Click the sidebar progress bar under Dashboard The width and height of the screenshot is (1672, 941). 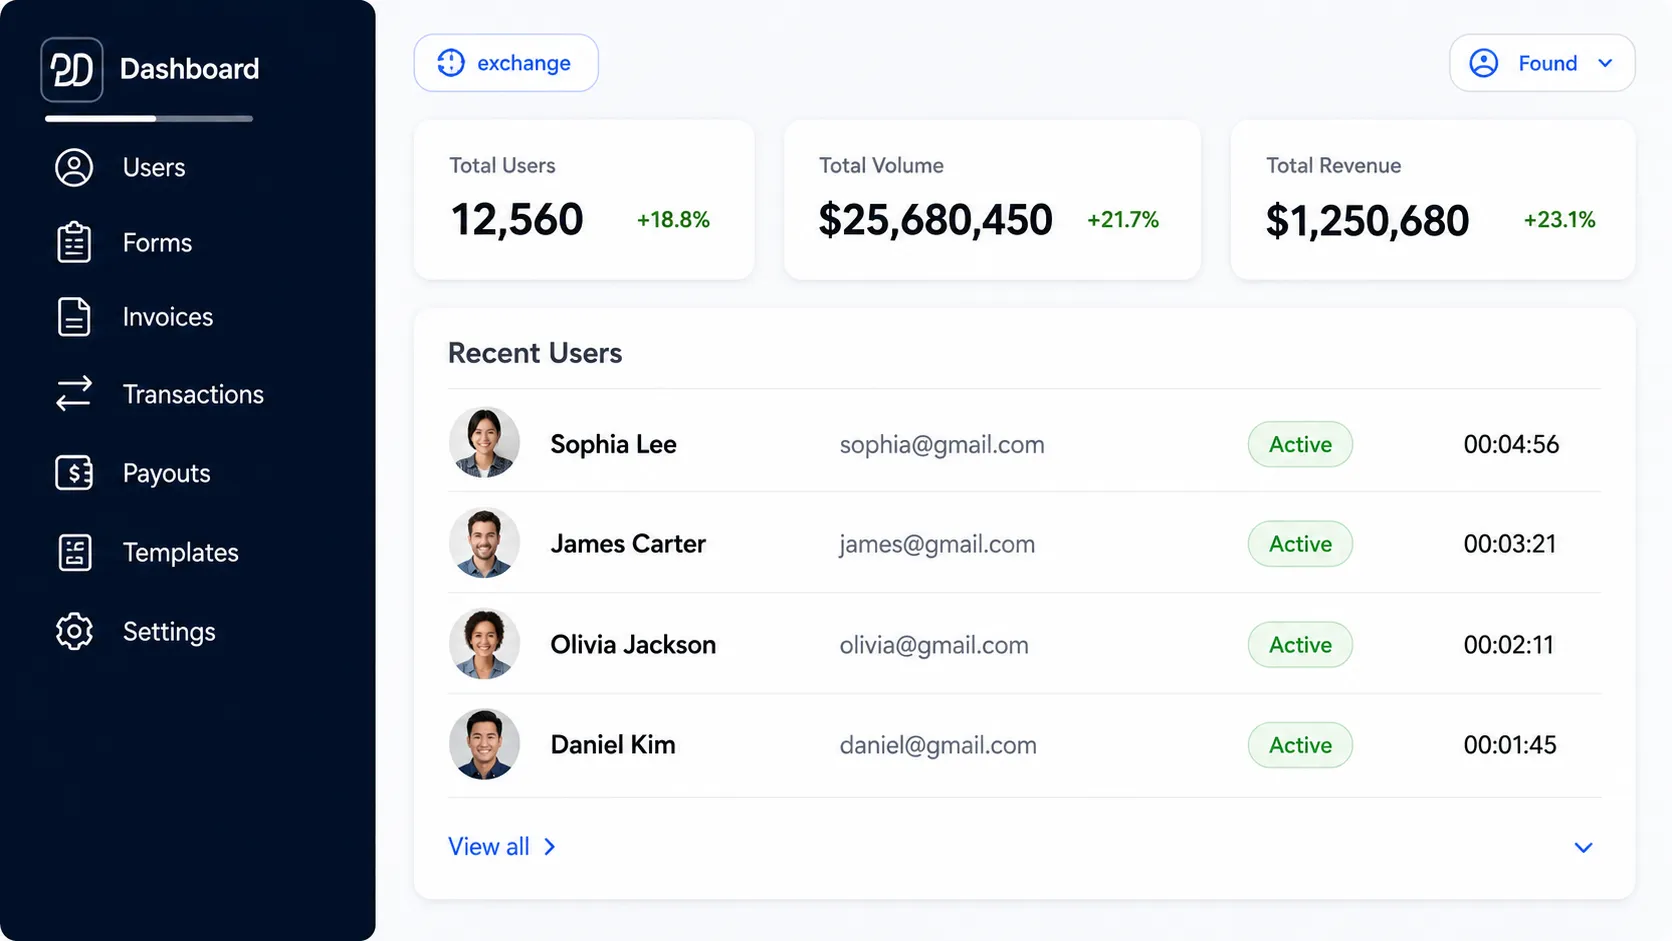coord(149,118)
